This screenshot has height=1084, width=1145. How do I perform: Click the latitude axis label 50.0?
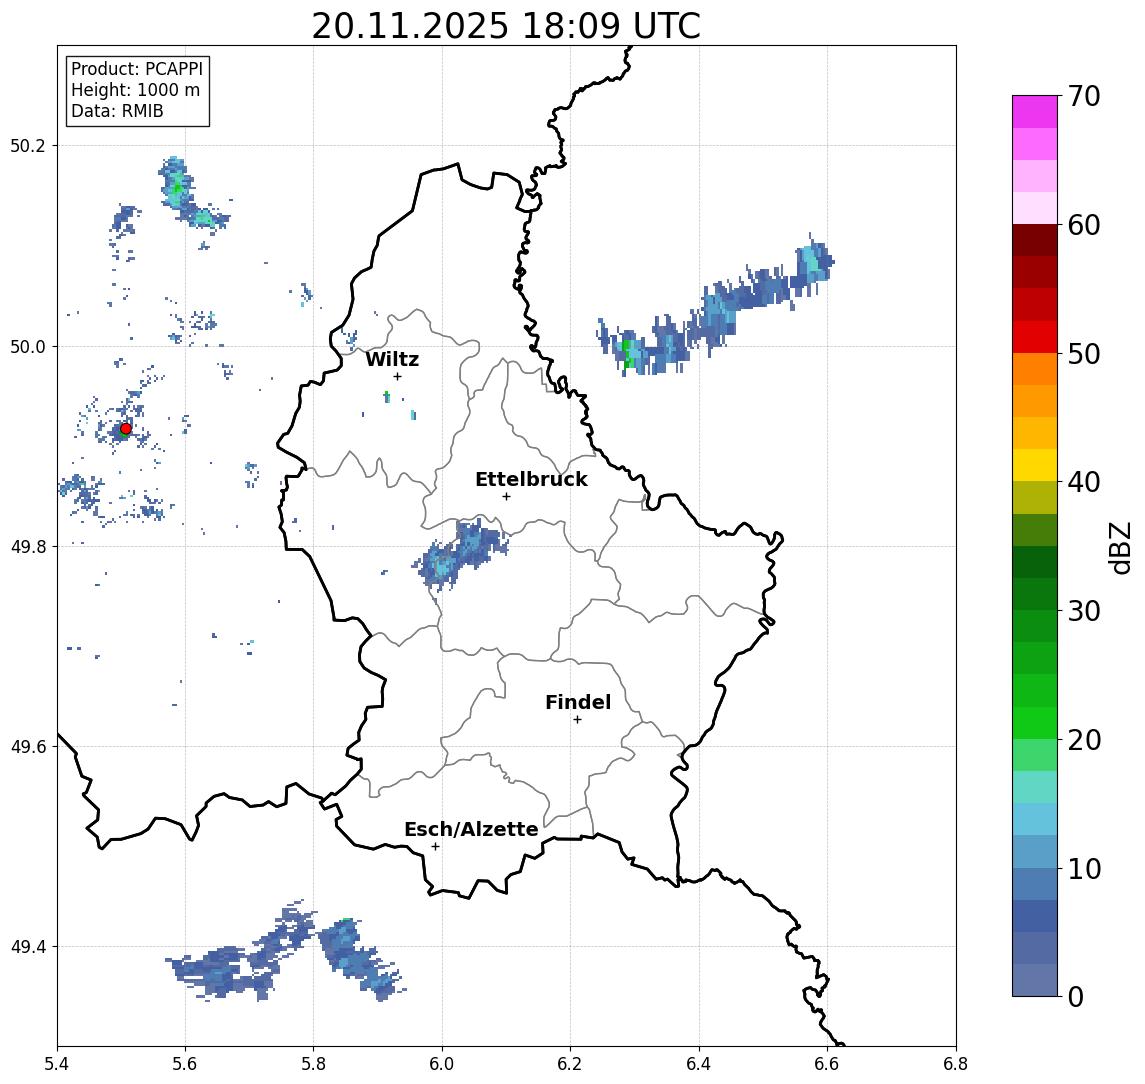click(28, 346)
